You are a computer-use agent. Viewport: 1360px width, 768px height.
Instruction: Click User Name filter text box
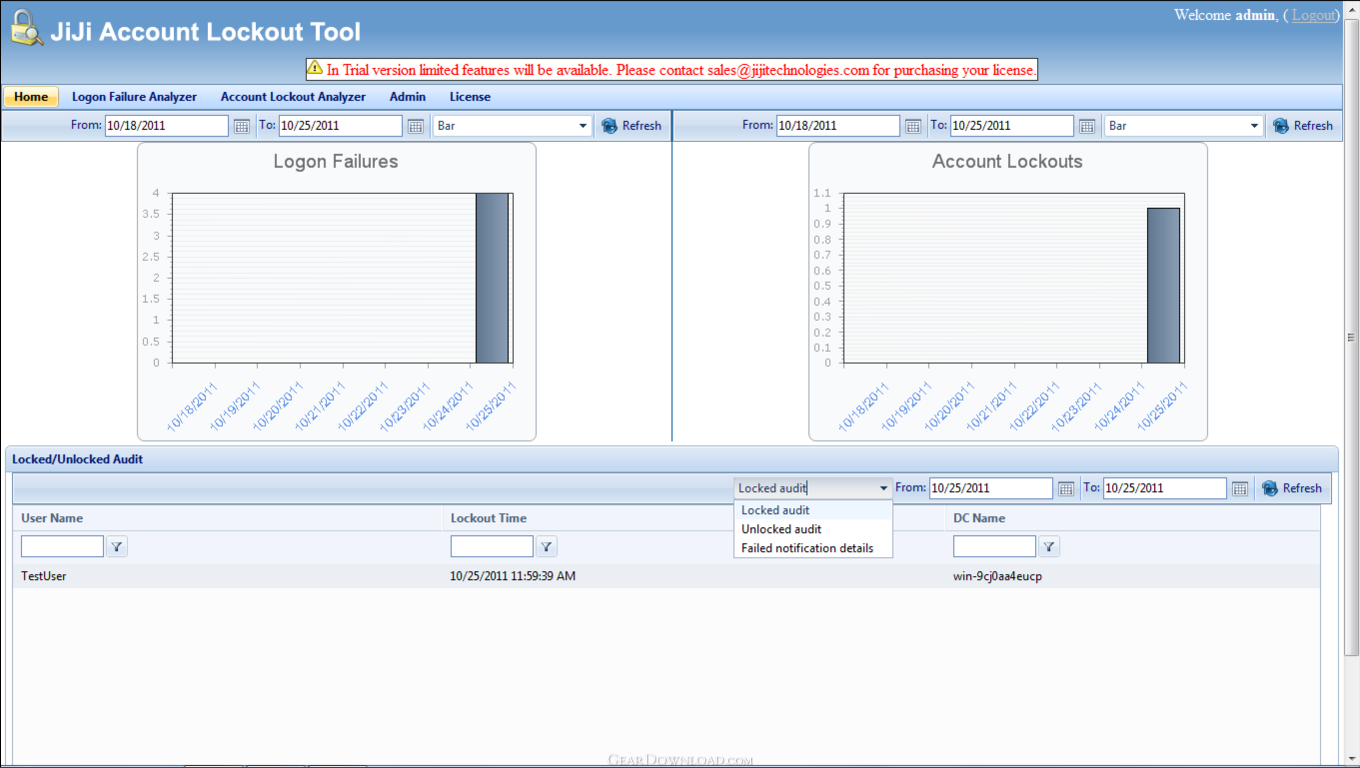[x=62, y=547]
